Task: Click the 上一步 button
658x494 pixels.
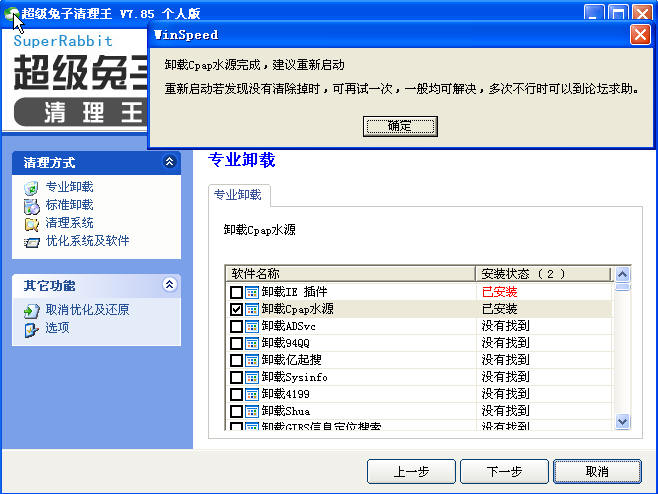Action: click(411, 471)
